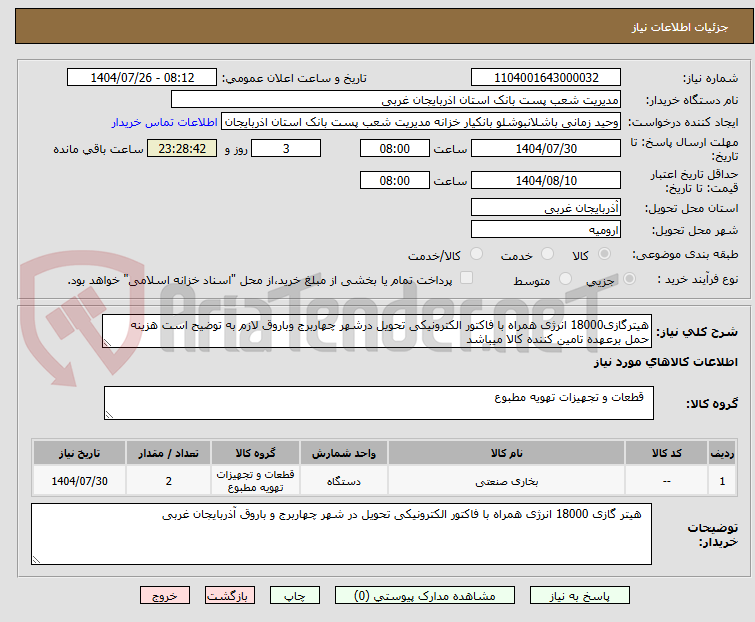Click the response deadline date 1404/07/30 field
755x622 pixels.
click(546, 148)
